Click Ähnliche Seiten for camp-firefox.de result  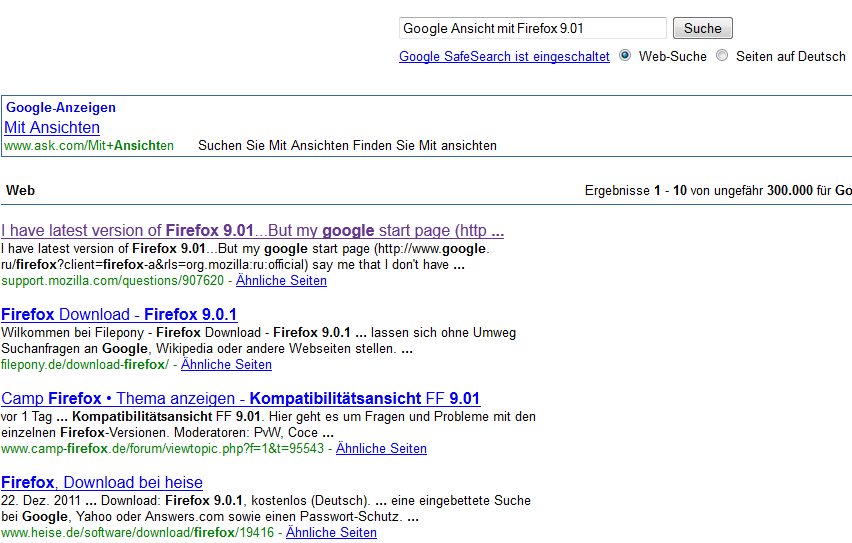(381, 449)
